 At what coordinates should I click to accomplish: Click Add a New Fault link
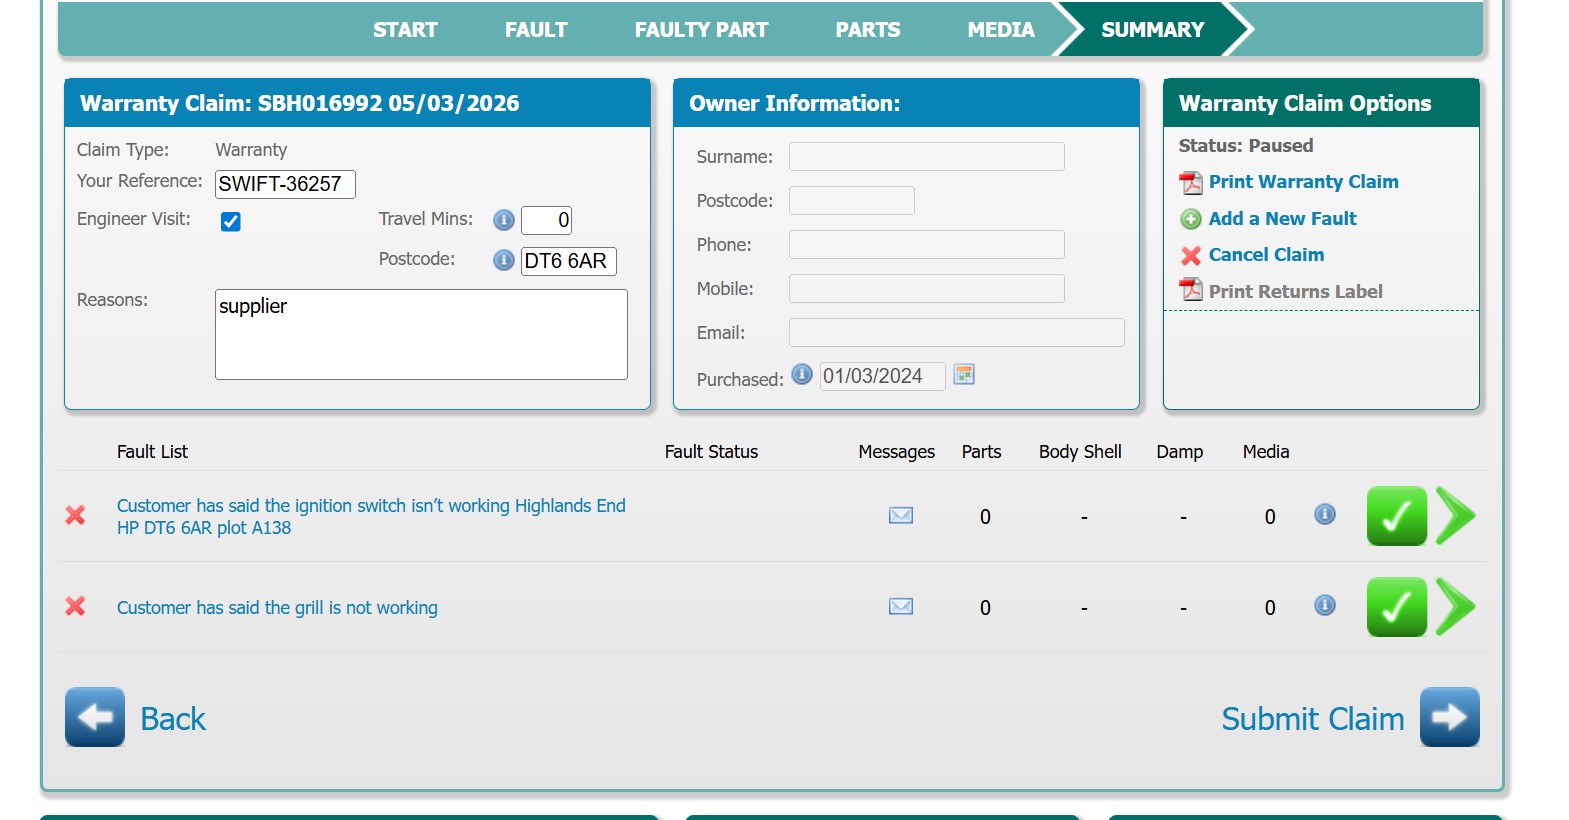point(1282,219)
